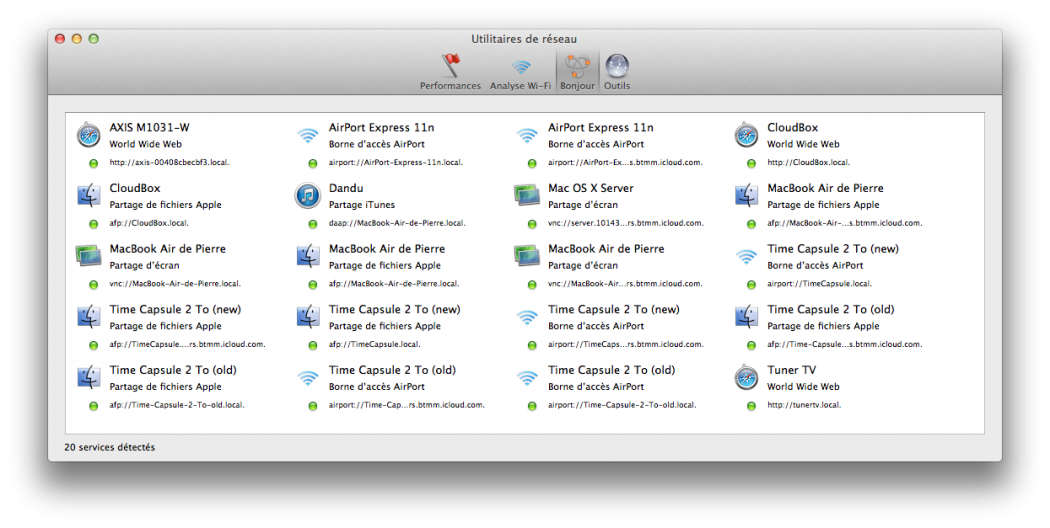Viewport: 1050px width, 528px height.
Task: Select the Bonjour toolbar tab
Action: click(577, 72)
